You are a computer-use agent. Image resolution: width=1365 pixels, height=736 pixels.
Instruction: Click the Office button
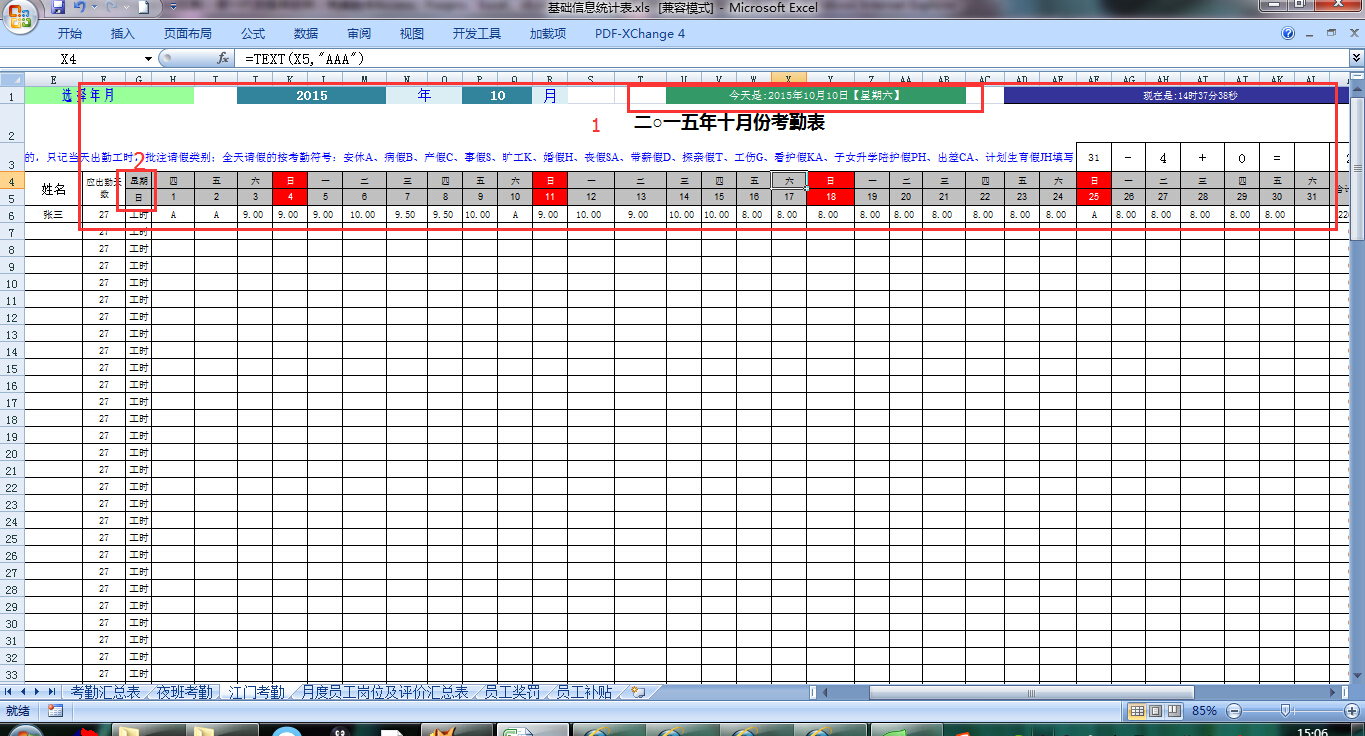coord(20,15)
